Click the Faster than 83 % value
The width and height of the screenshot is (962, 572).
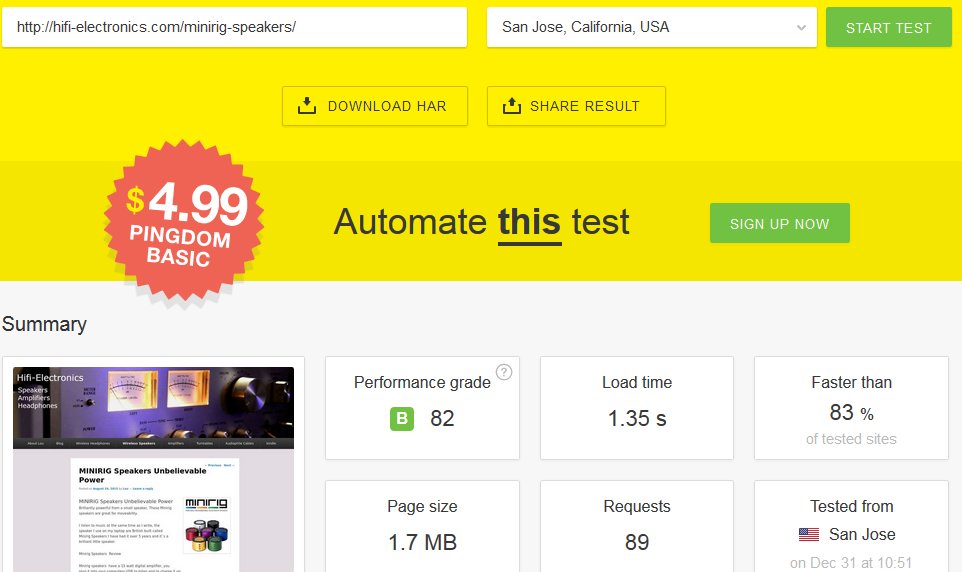click(852, 412)
